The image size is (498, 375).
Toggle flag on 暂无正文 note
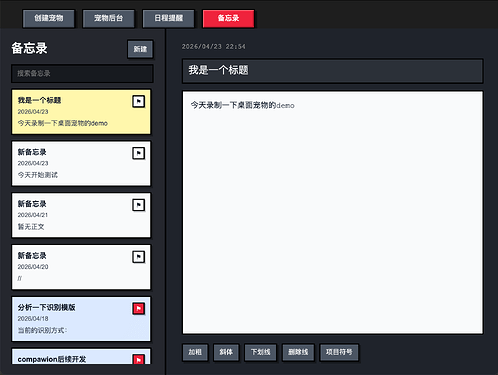pos(139,205)
